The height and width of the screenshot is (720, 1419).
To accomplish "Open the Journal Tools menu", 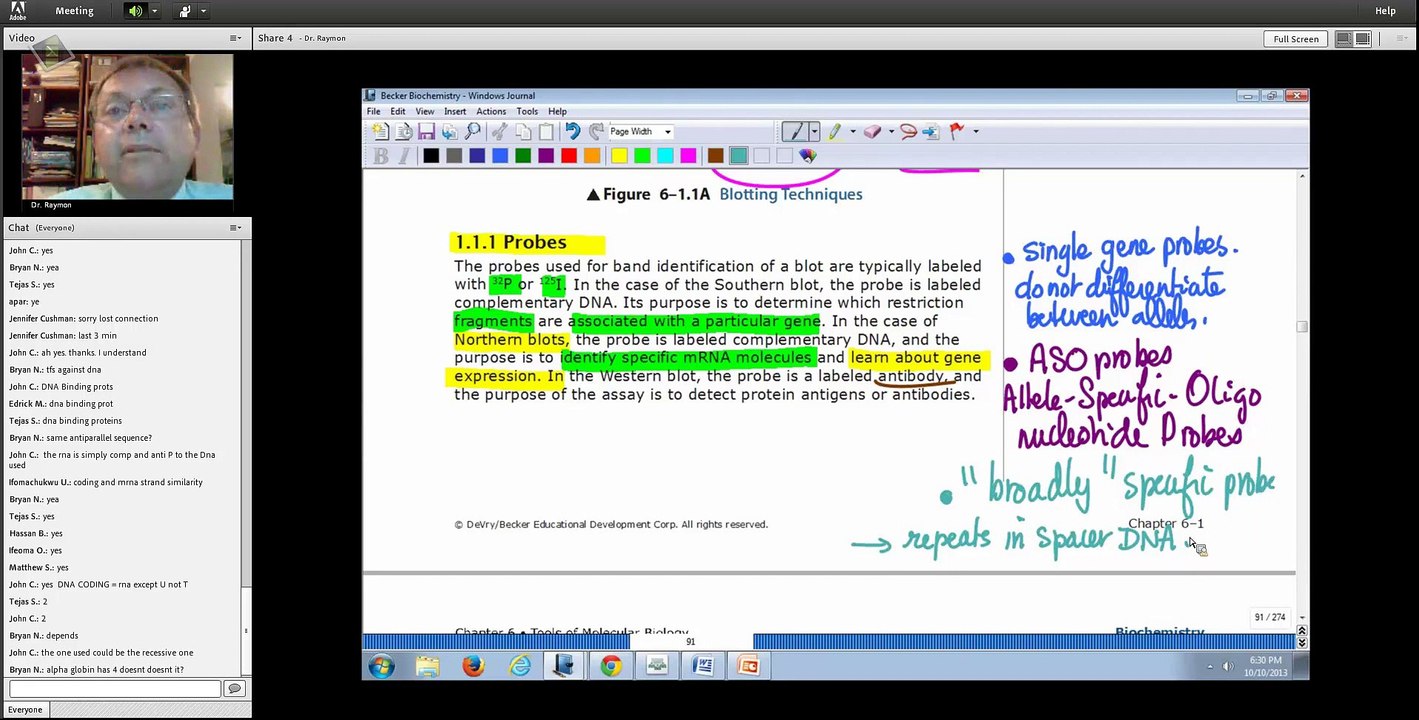I will point(527,111).
